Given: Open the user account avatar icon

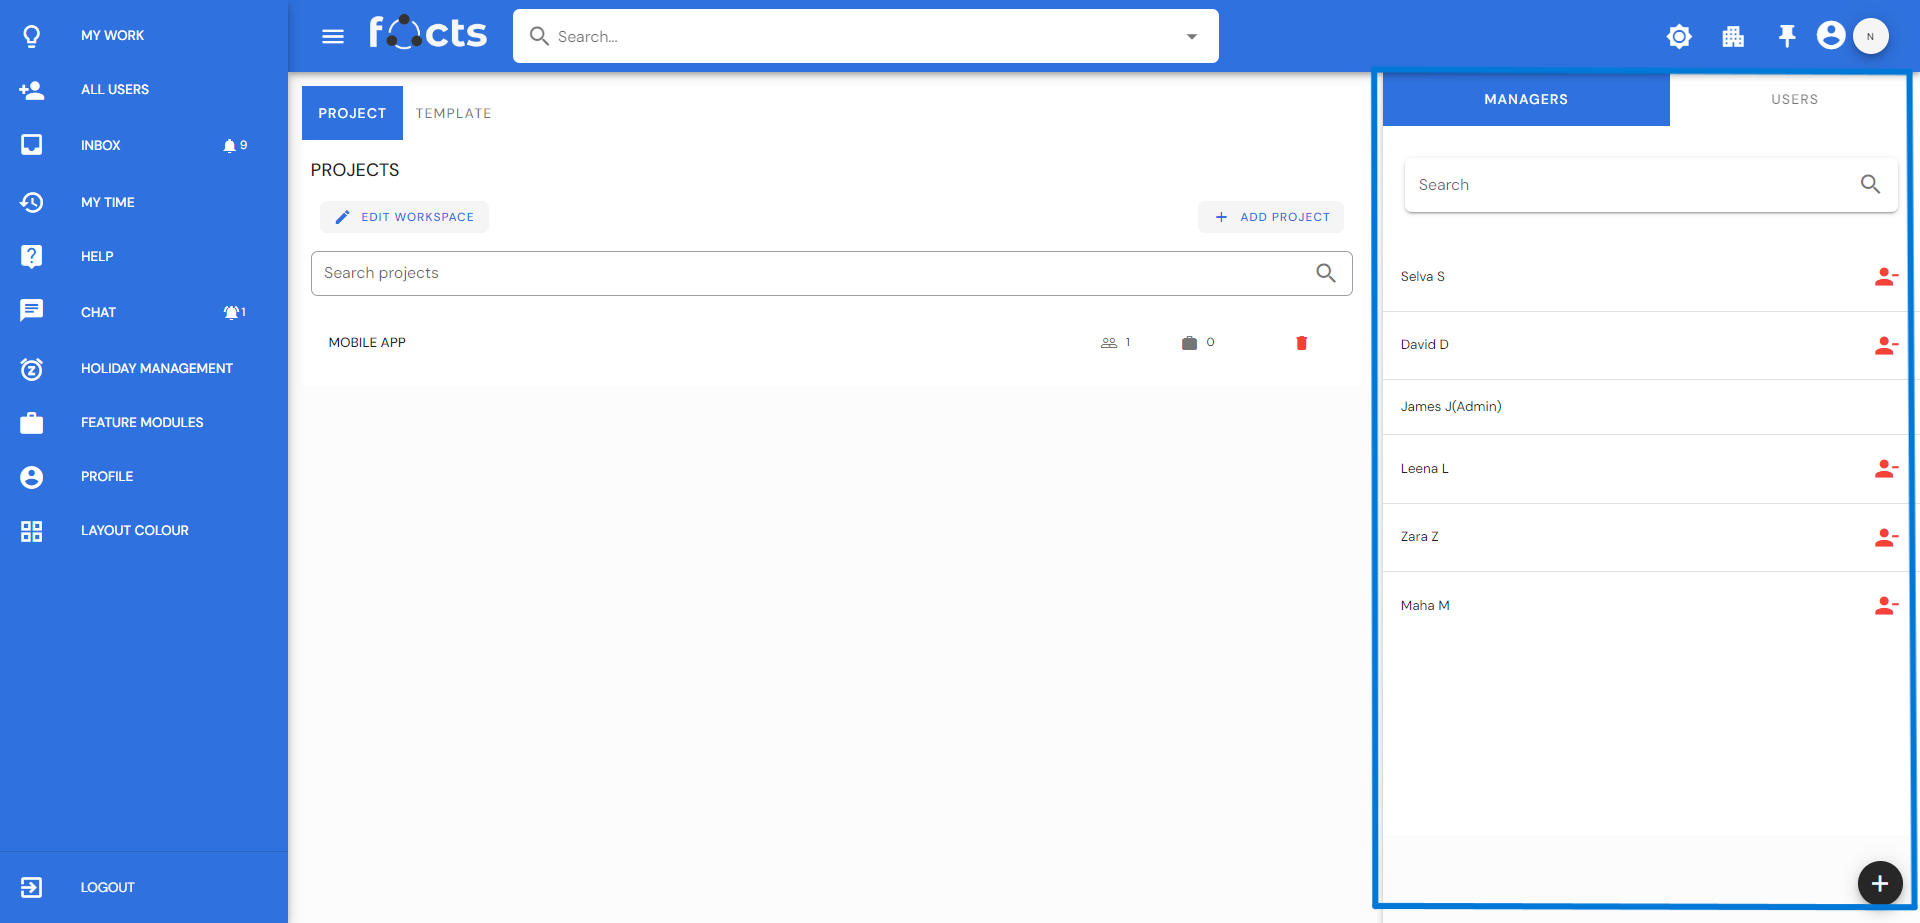Looking at the screenshot, I should (x=1831, y=36).
